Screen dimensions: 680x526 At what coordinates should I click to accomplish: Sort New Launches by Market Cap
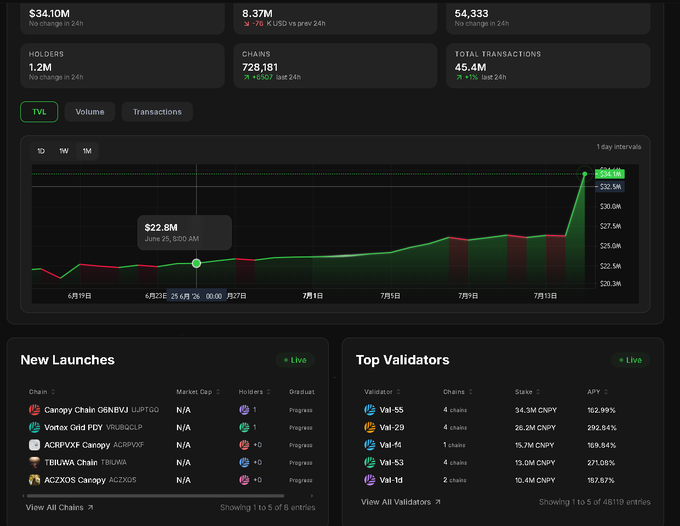[198, 392]
